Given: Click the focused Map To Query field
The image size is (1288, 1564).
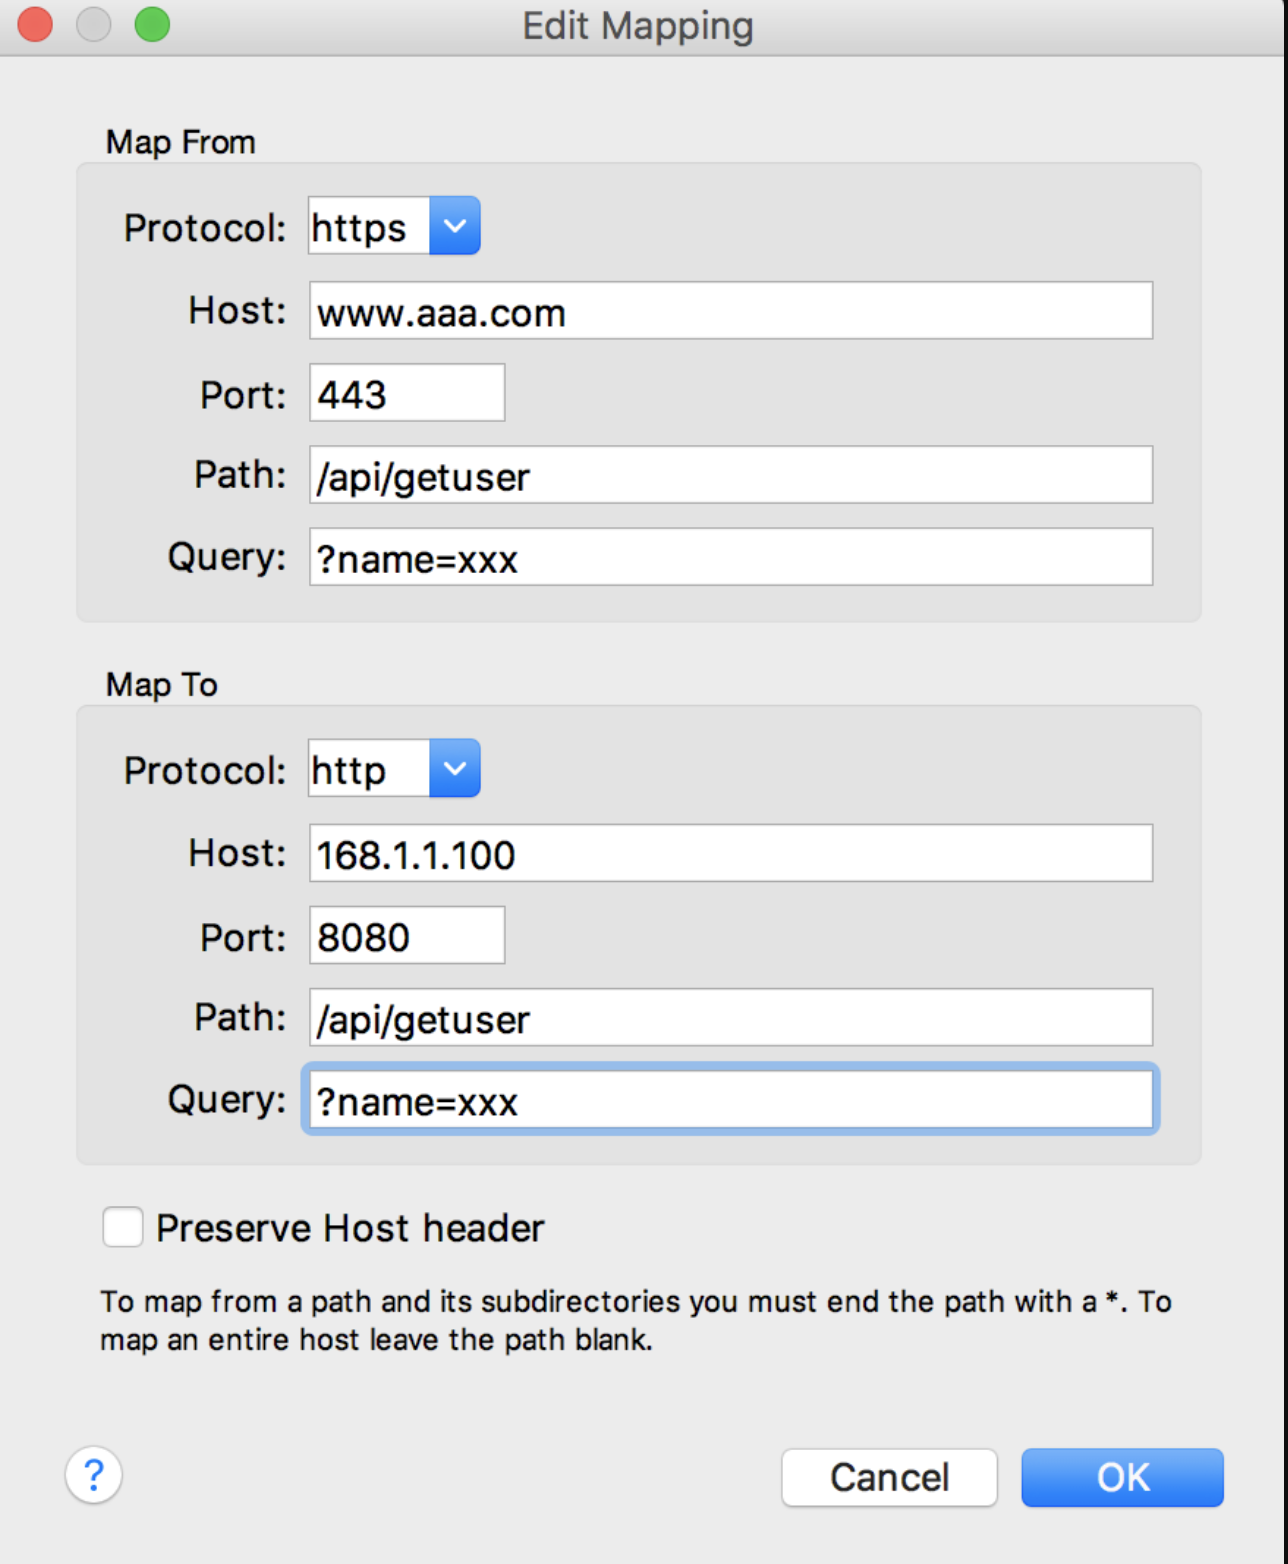Looking at the screenshot, I should 730,1100.
